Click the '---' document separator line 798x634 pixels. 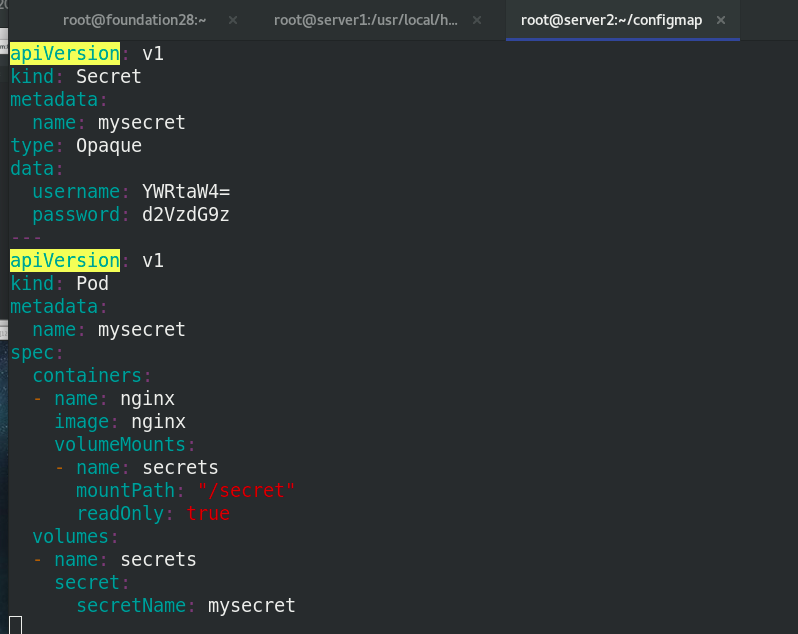tap(26, 238)
